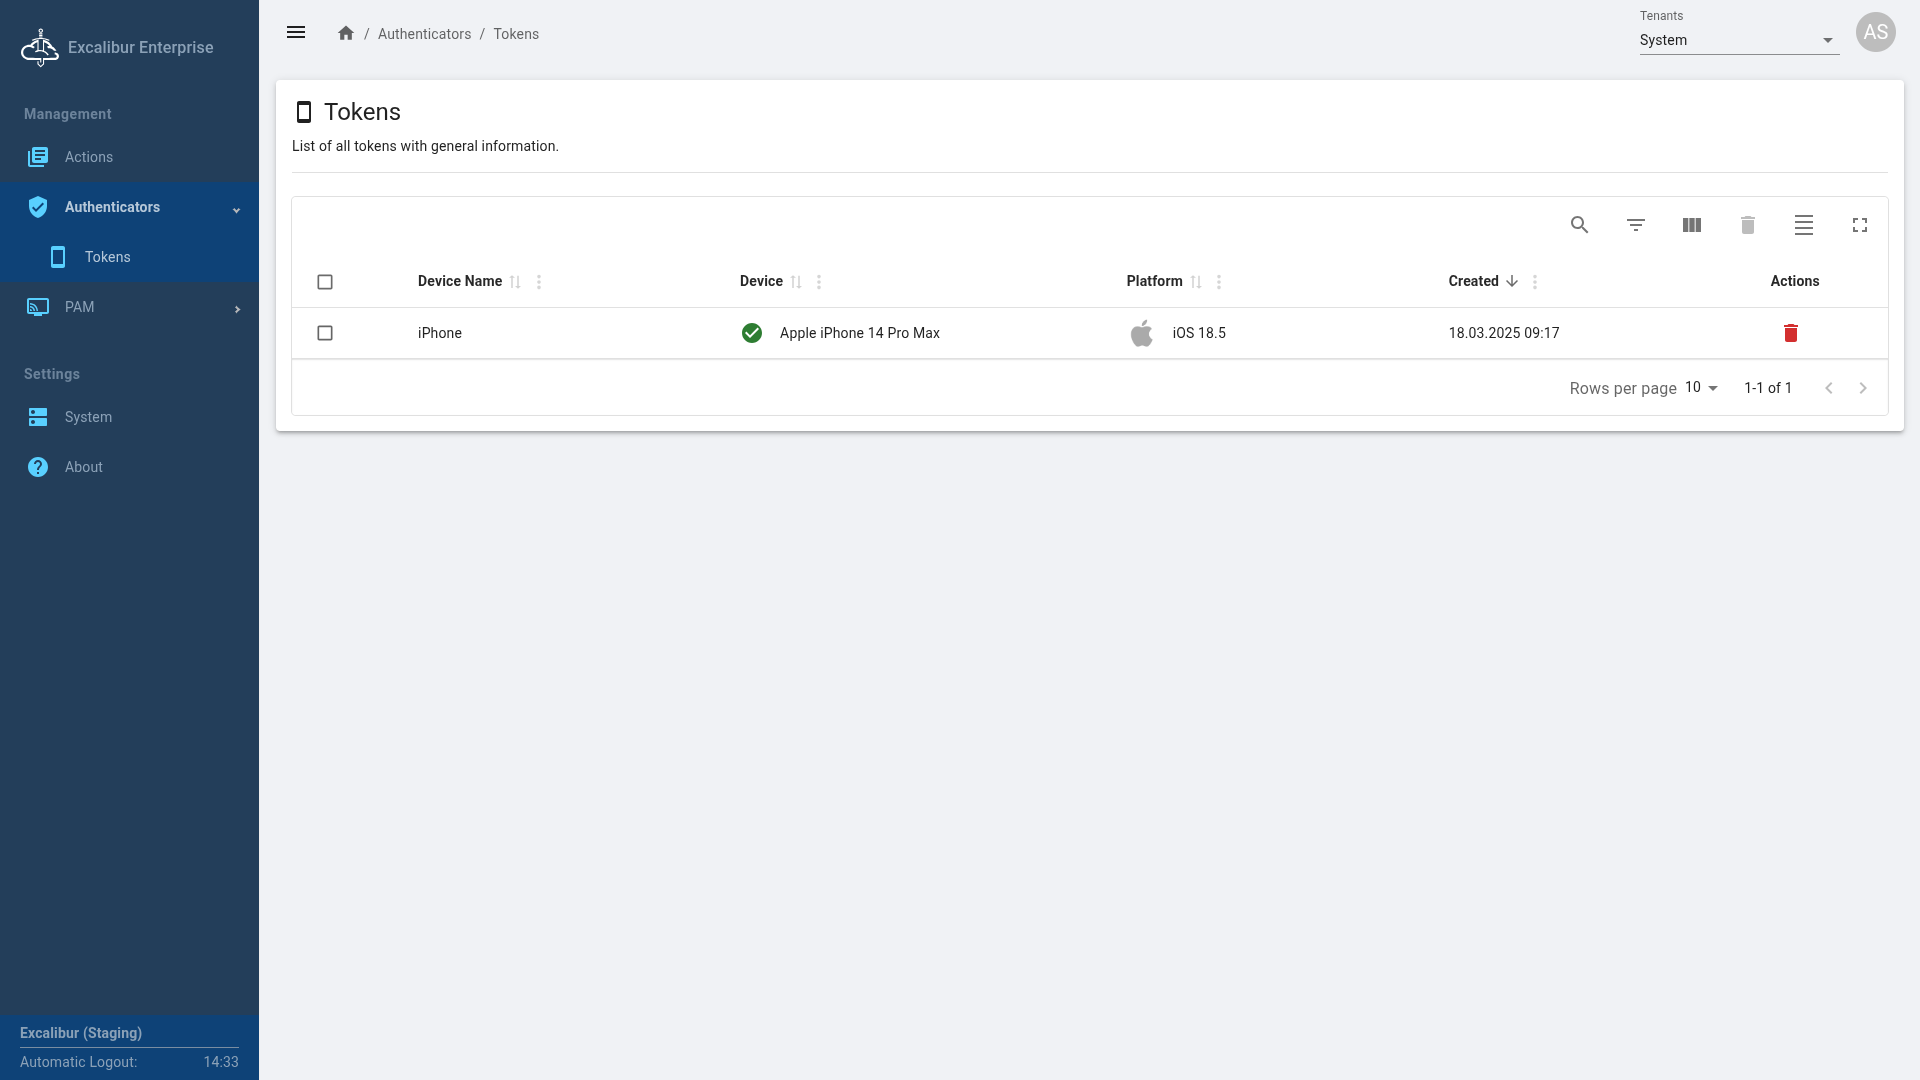Click the hamburger menu icon
The height and width of the screenshot is (1080, 1920).
point(296,33)
